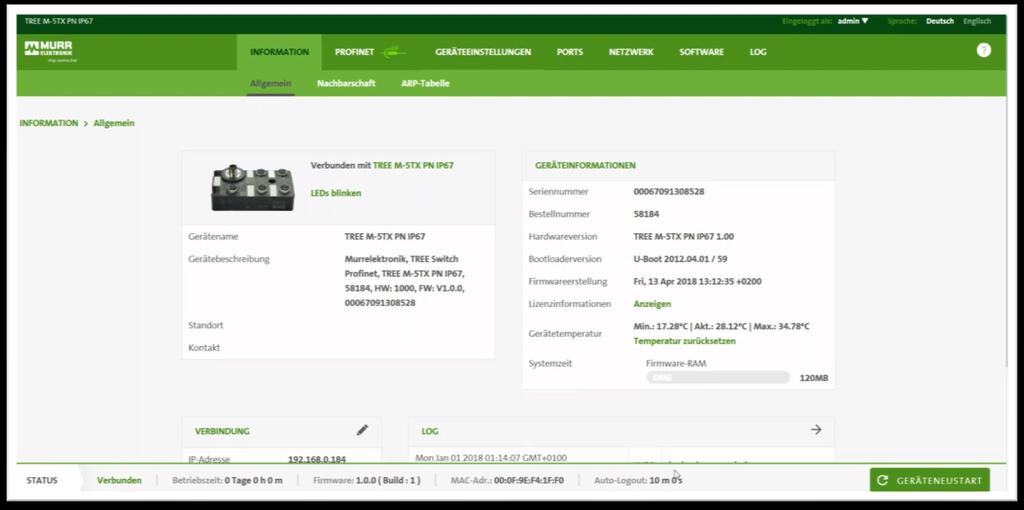Screen dimensions: 1024x510
Task: Switch language to Deutsch
Action: (940, 21)
